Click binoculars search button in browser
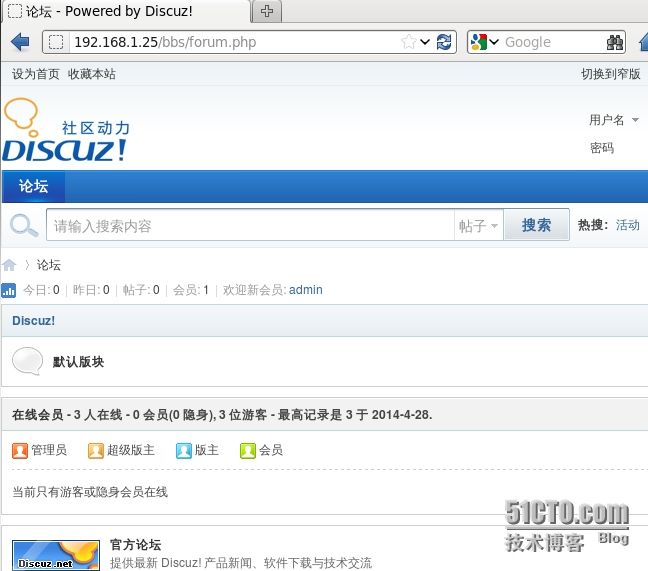Image resolution: width=648 pixels, height=571 pixels. tap(615, 42)
